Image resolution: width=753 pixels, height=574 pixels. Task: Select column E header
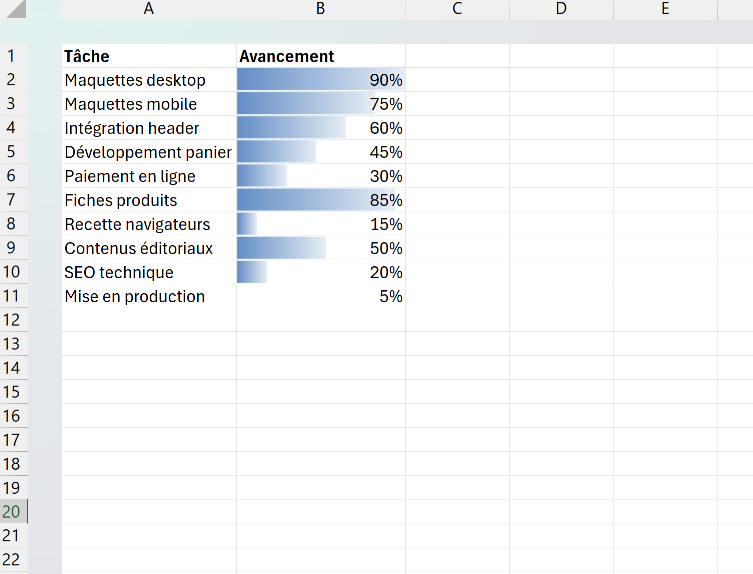pos(666,9)
